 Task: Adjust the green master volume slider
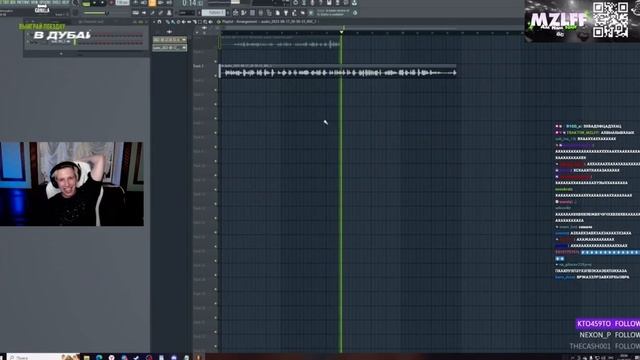[x=95, y=13]
